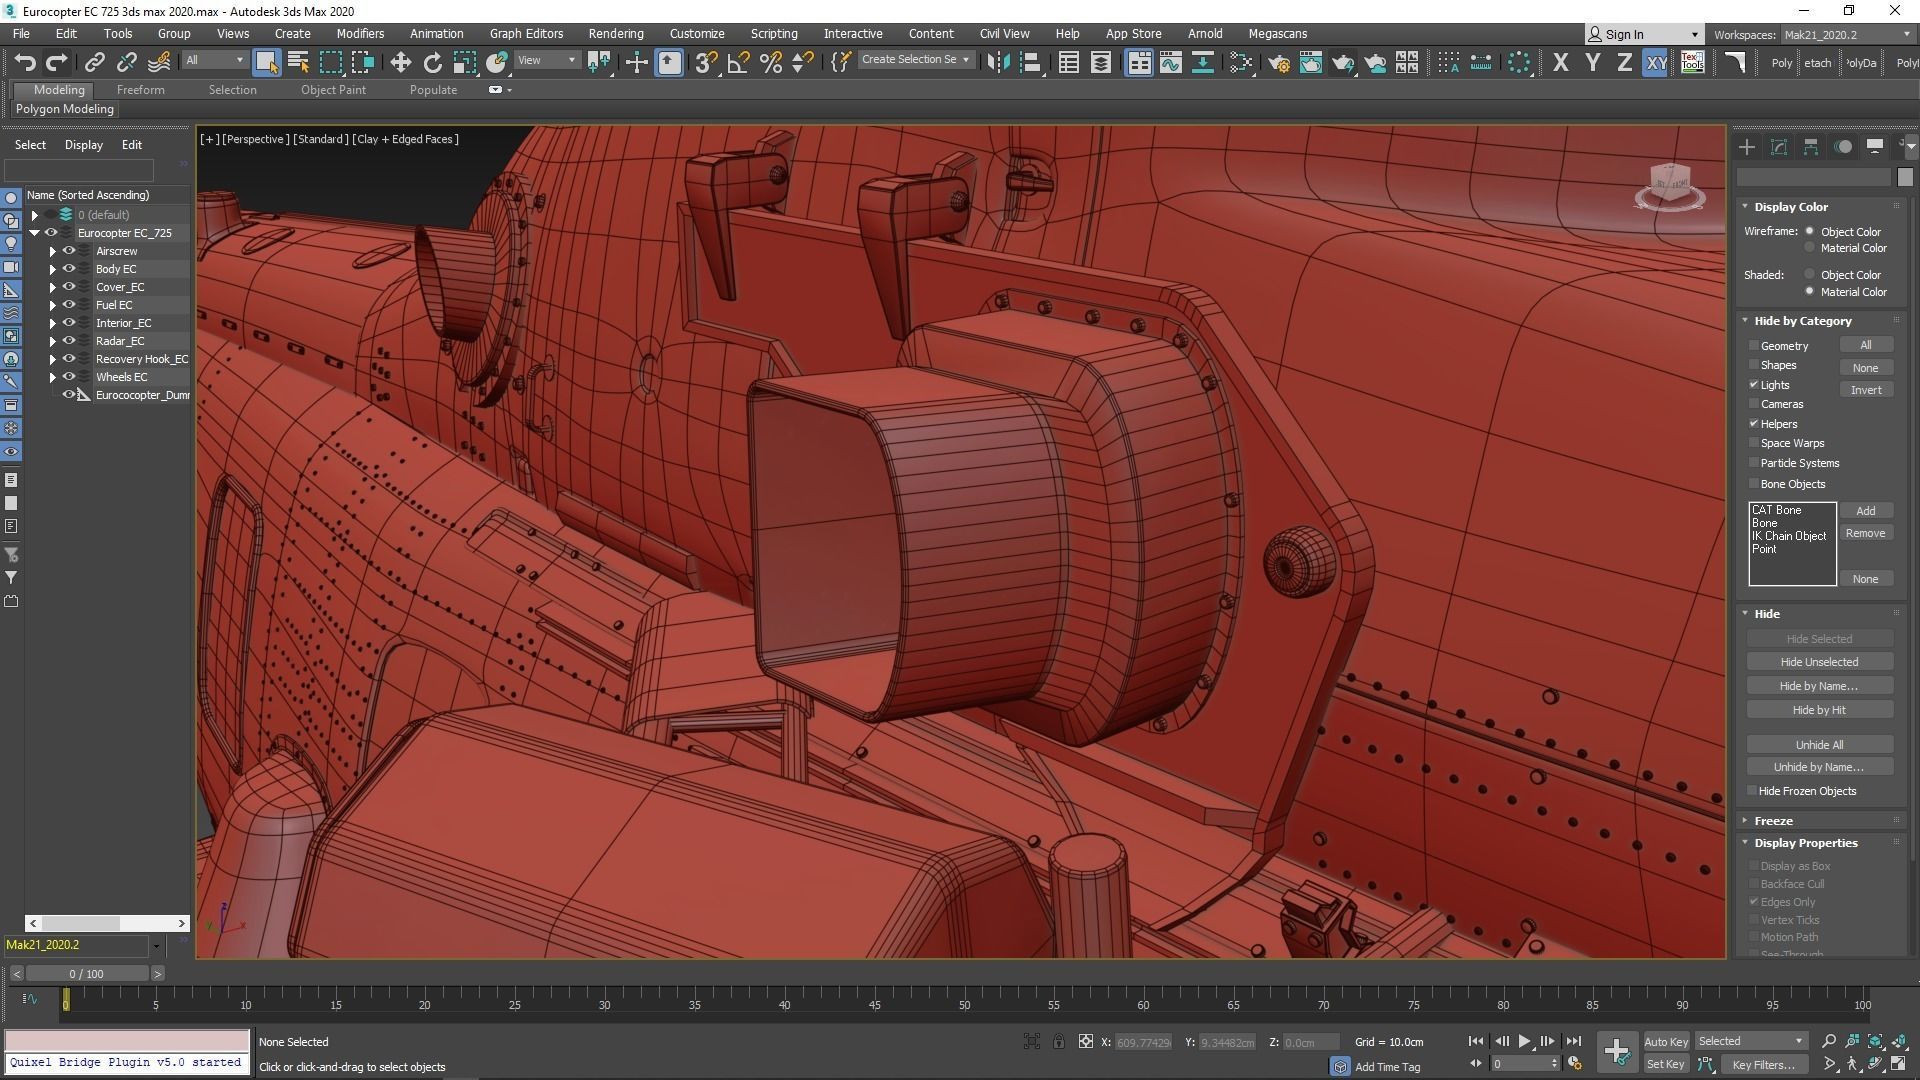Viewport: 1920px width, 1080px height.
Task: Click the Mirror tool icon
Action: pyautogui.click(x=997, y=63)
